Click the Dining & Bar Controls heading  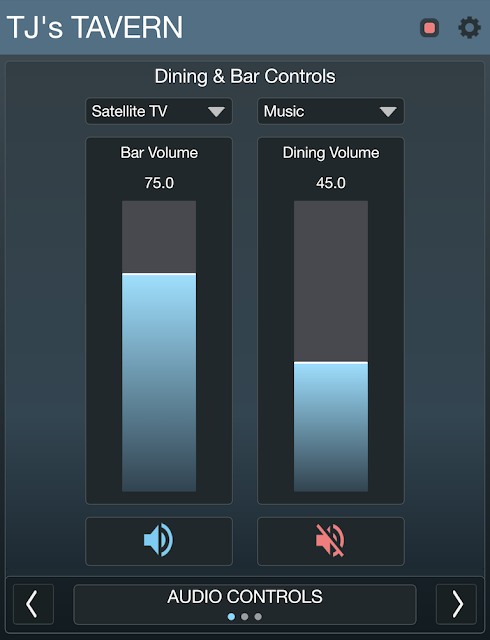point(245,77)
